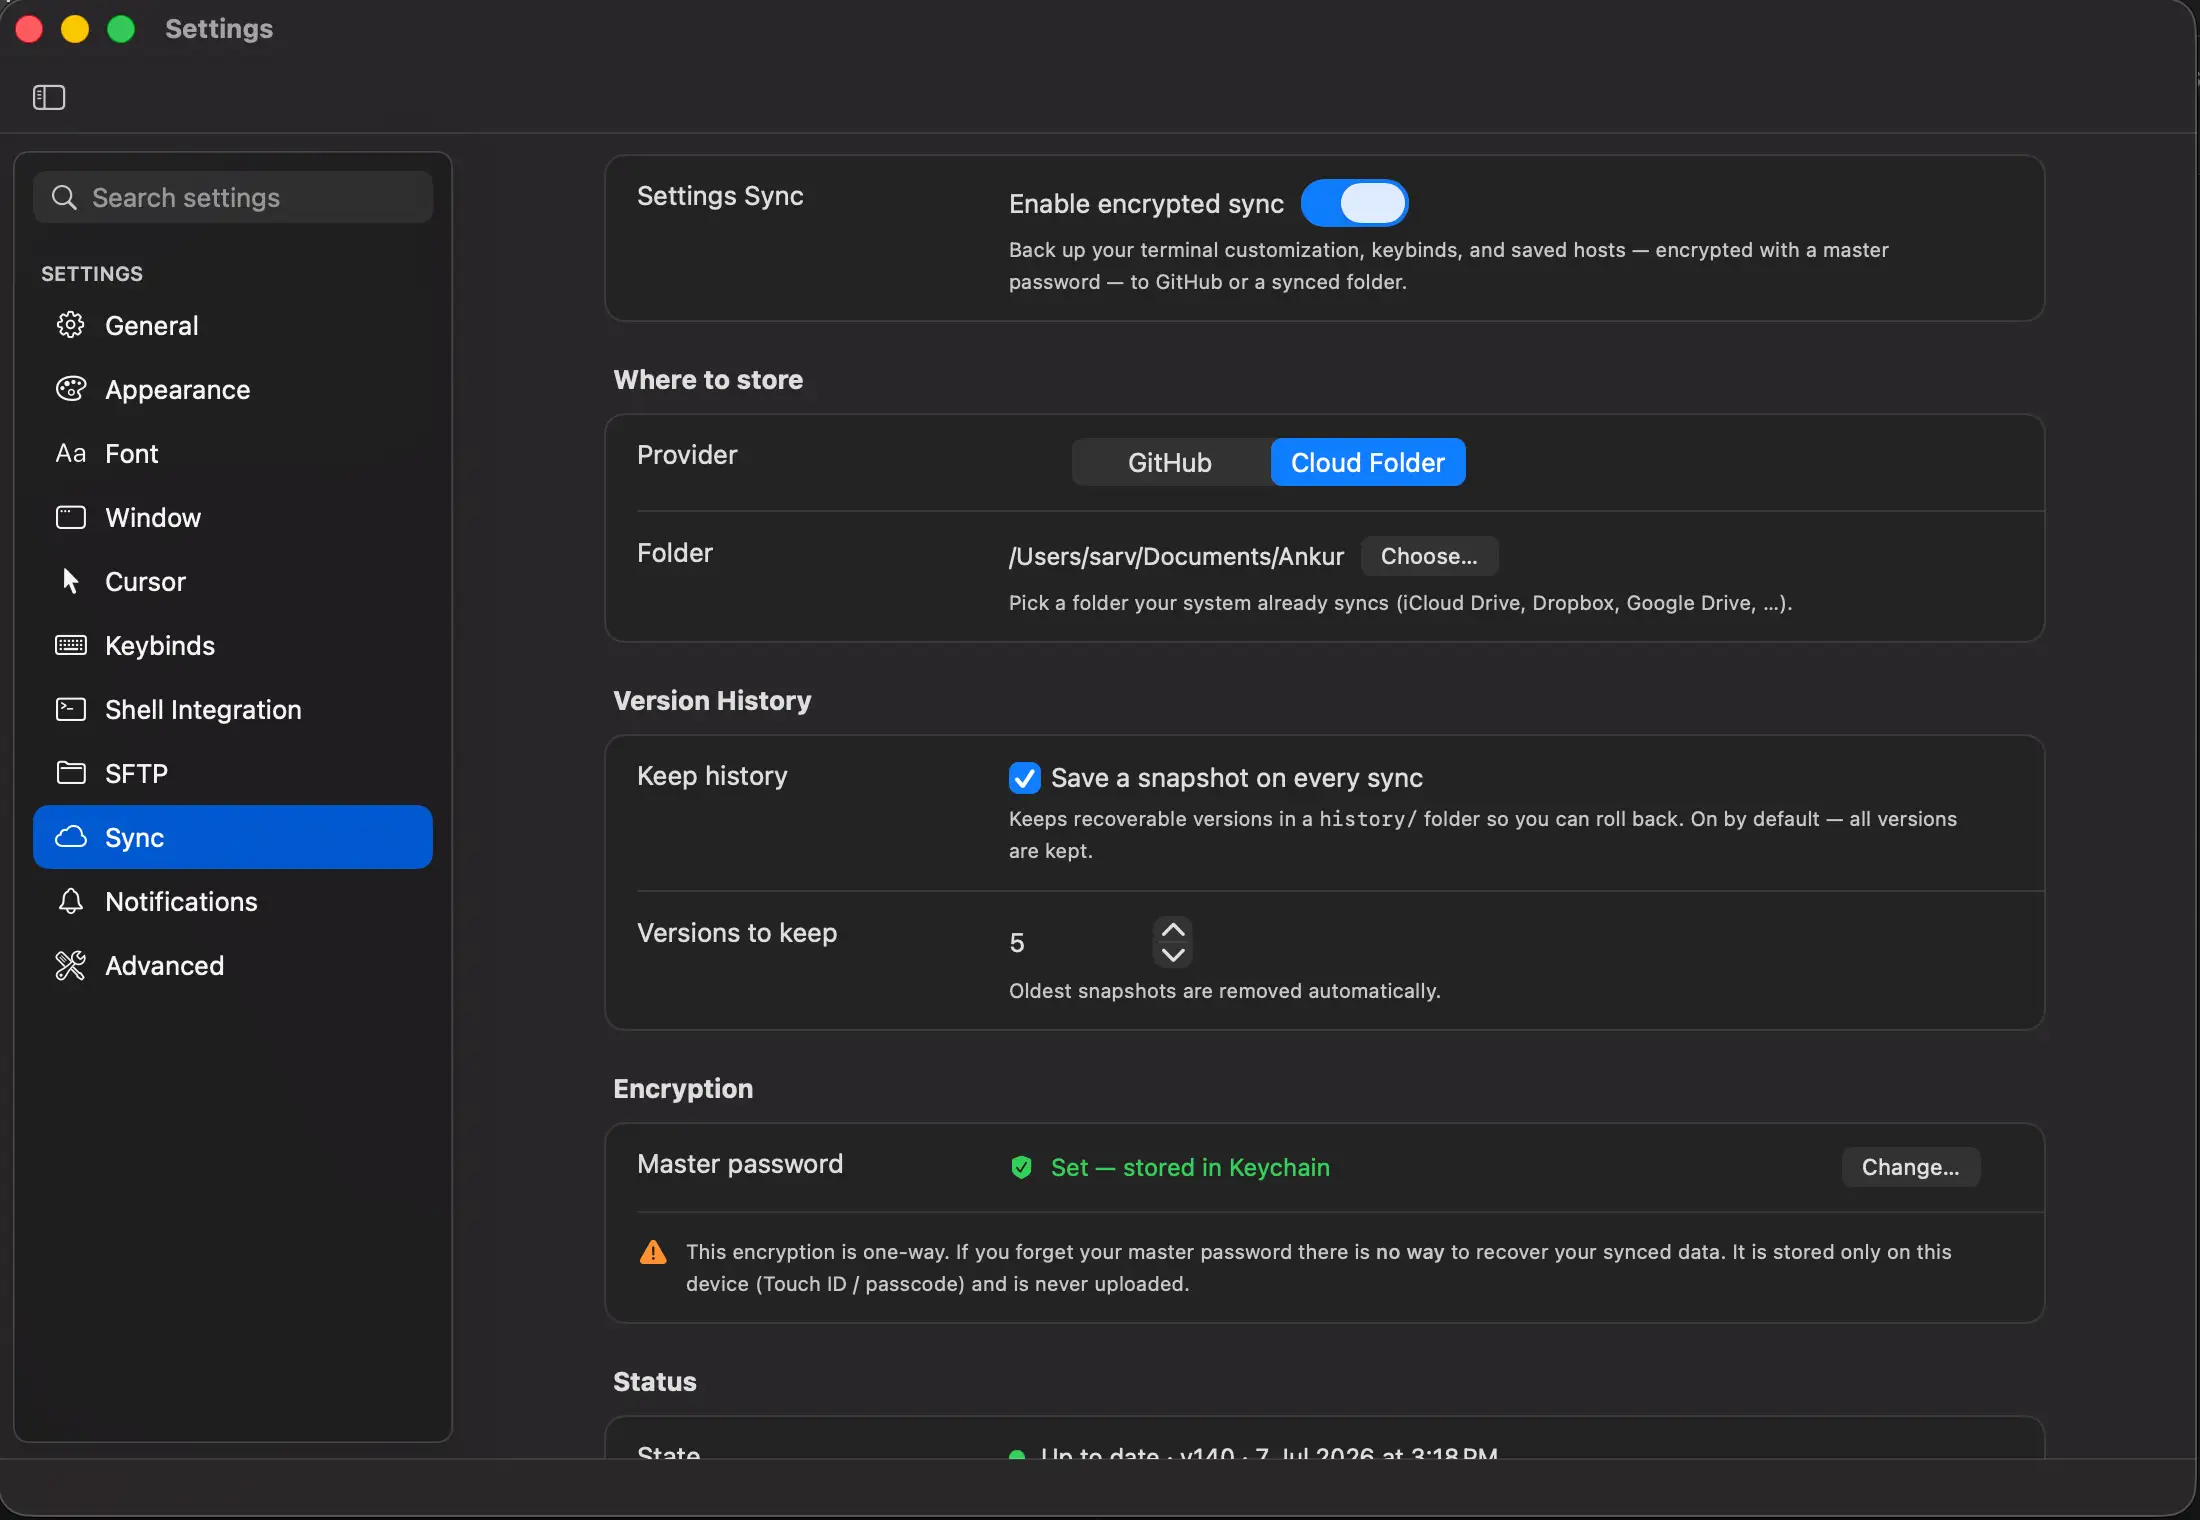Click the Version History heading
2200x1520 pixels.
(x=712, y=700)
